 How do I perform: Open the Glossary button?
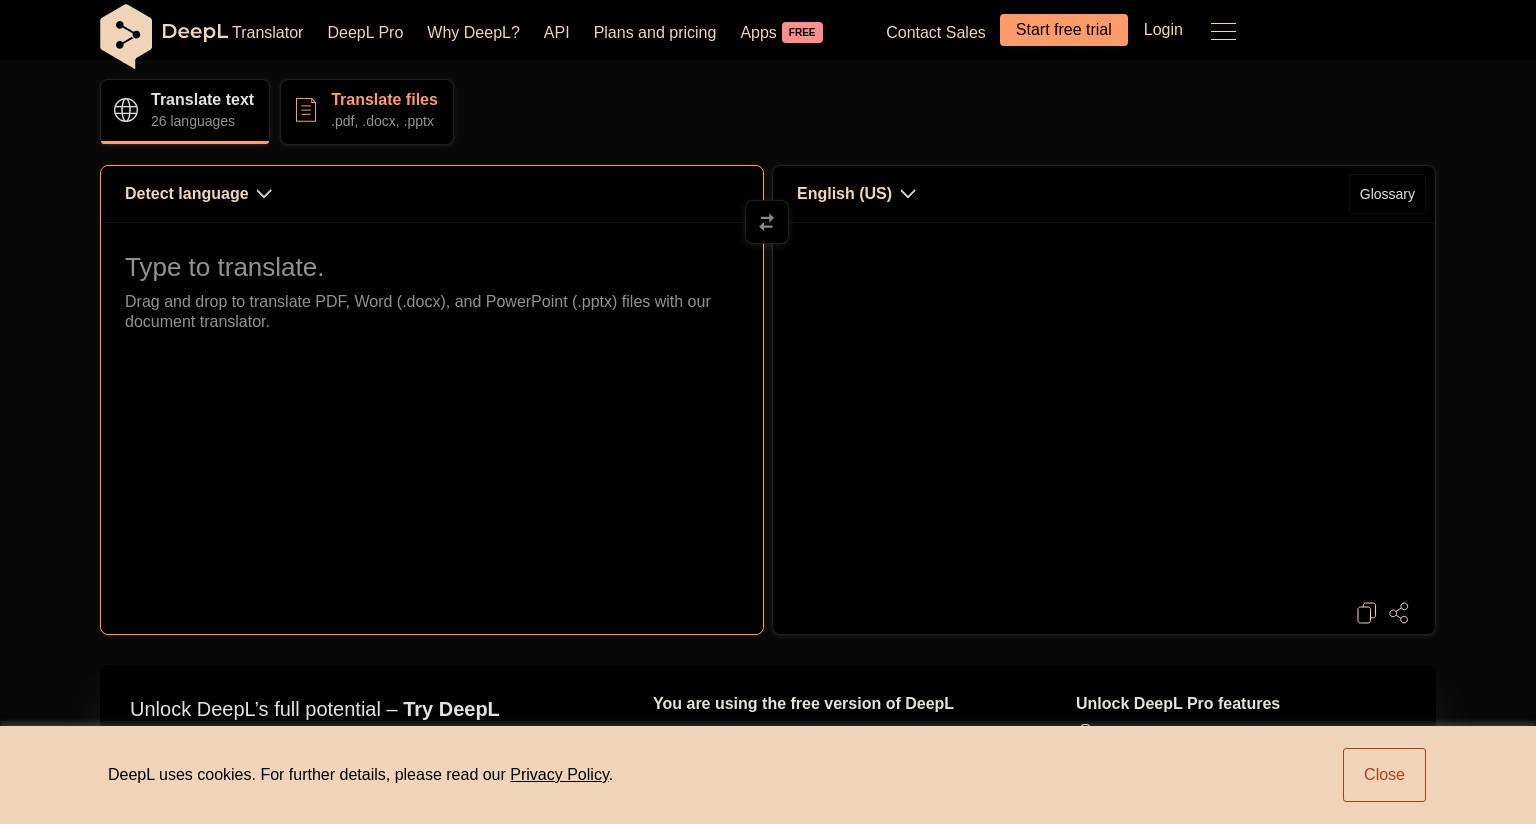[1387, 194]
